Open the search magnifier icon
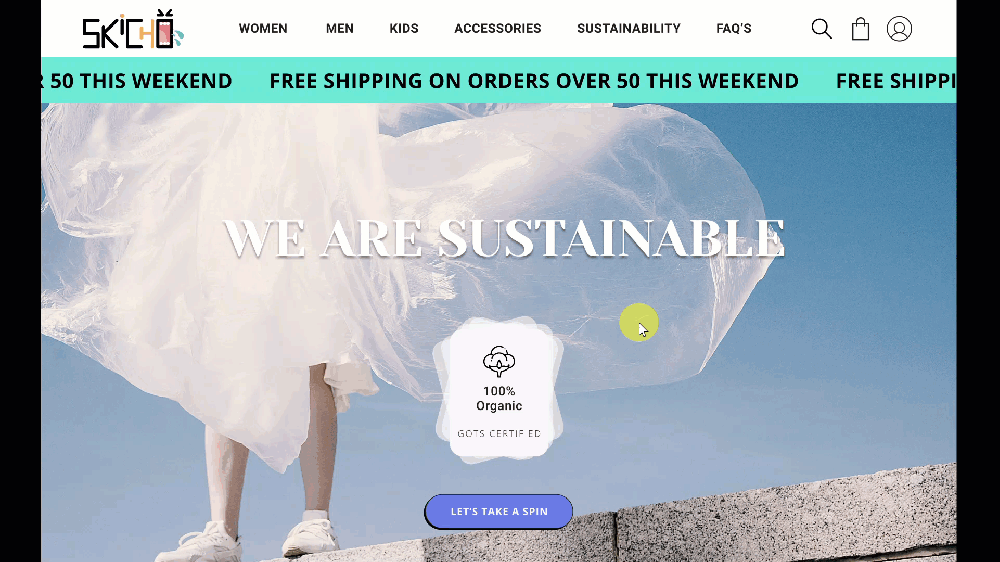1000x562 pixels. click(x=821, y=29)
